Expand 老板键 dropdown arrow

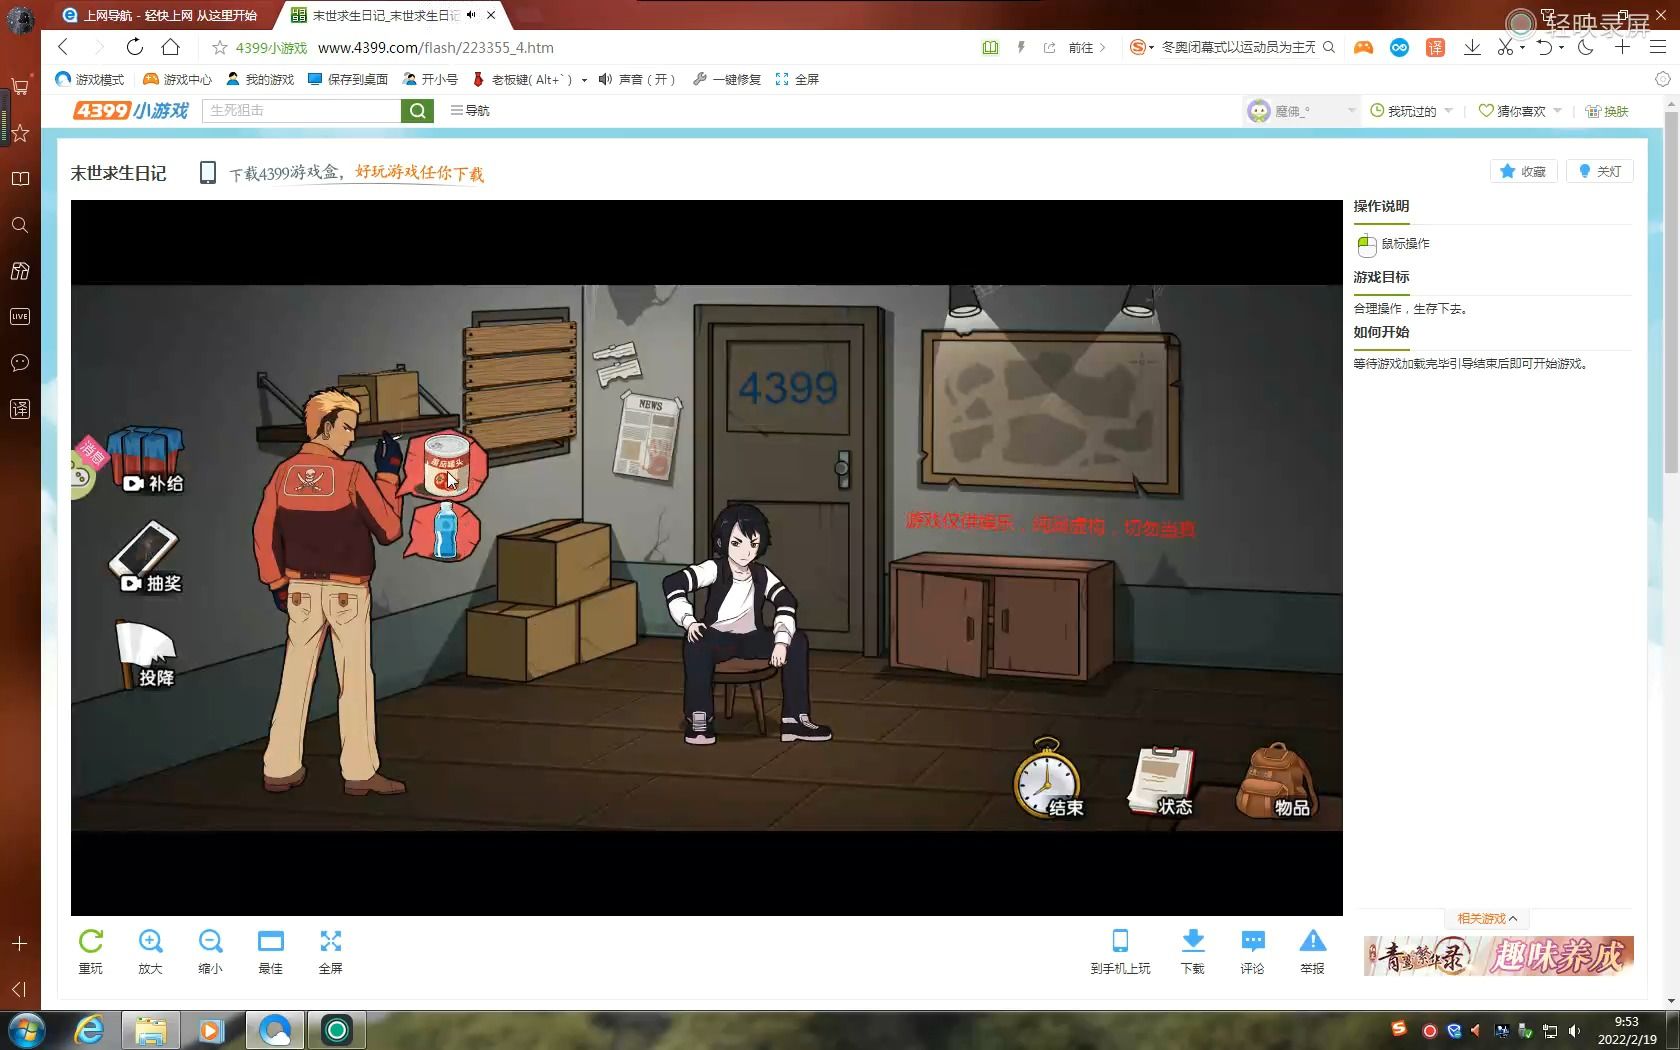point(584,80)
